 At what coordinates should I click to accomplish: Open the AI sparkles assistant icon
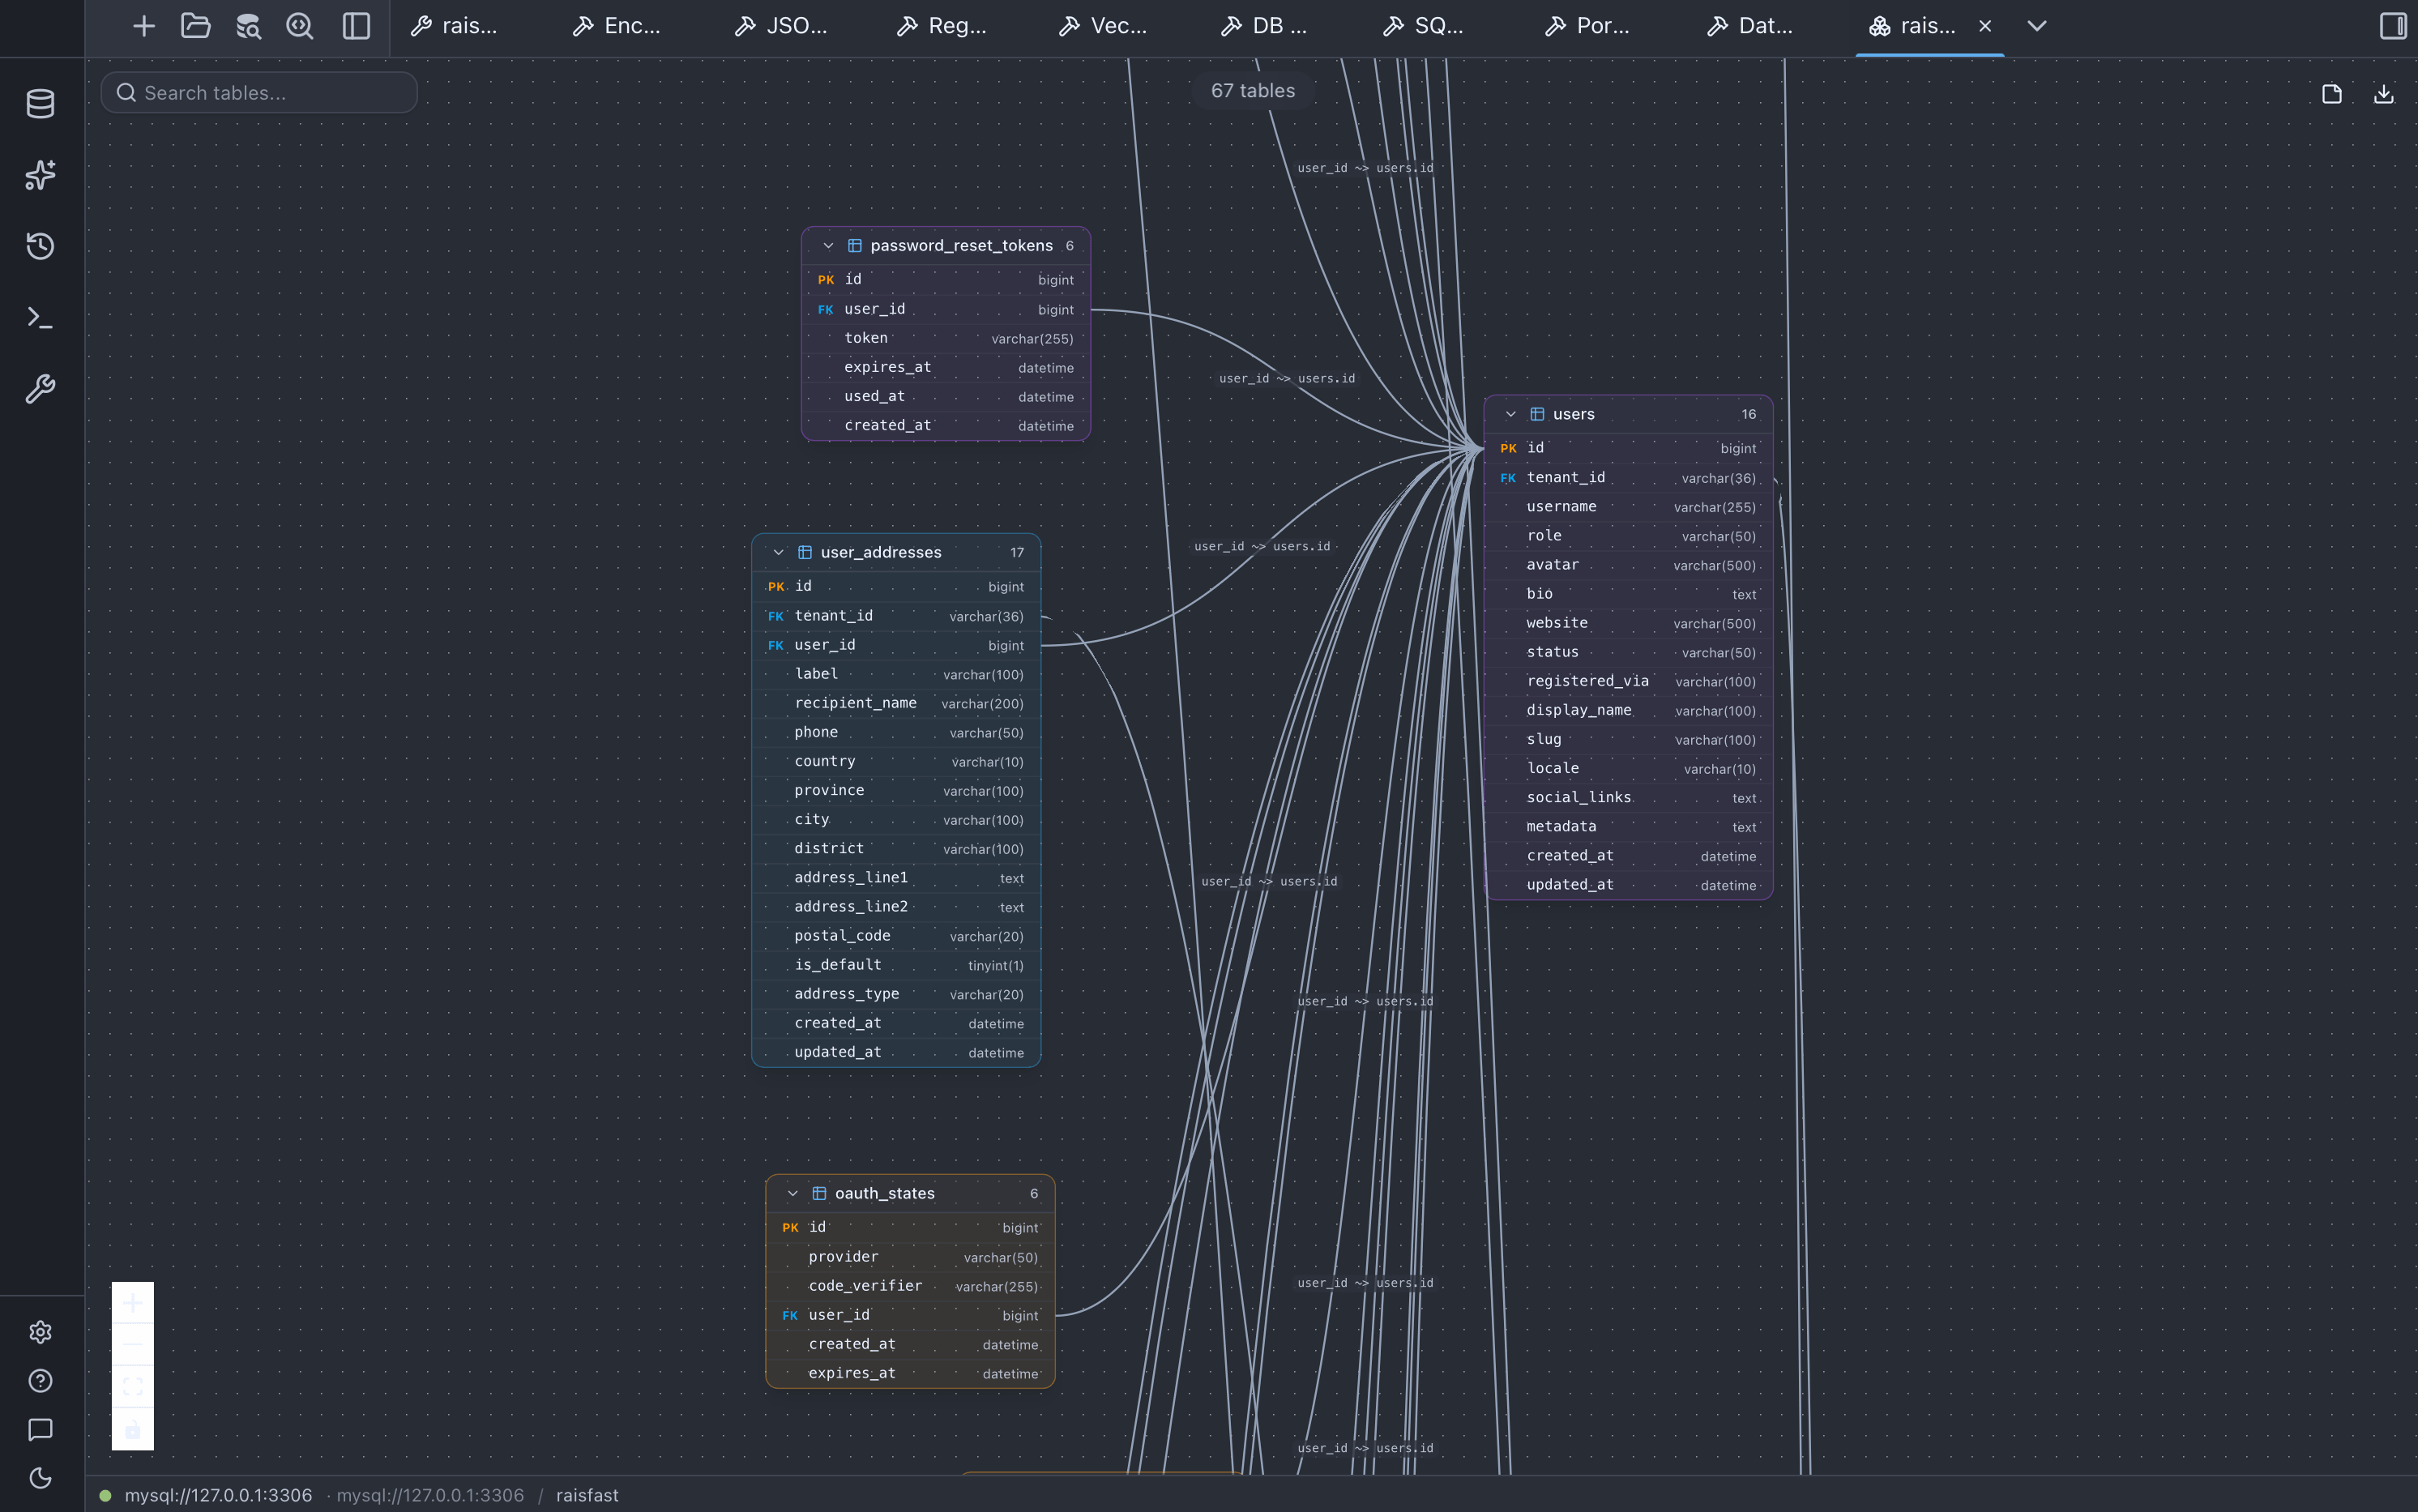40,175
